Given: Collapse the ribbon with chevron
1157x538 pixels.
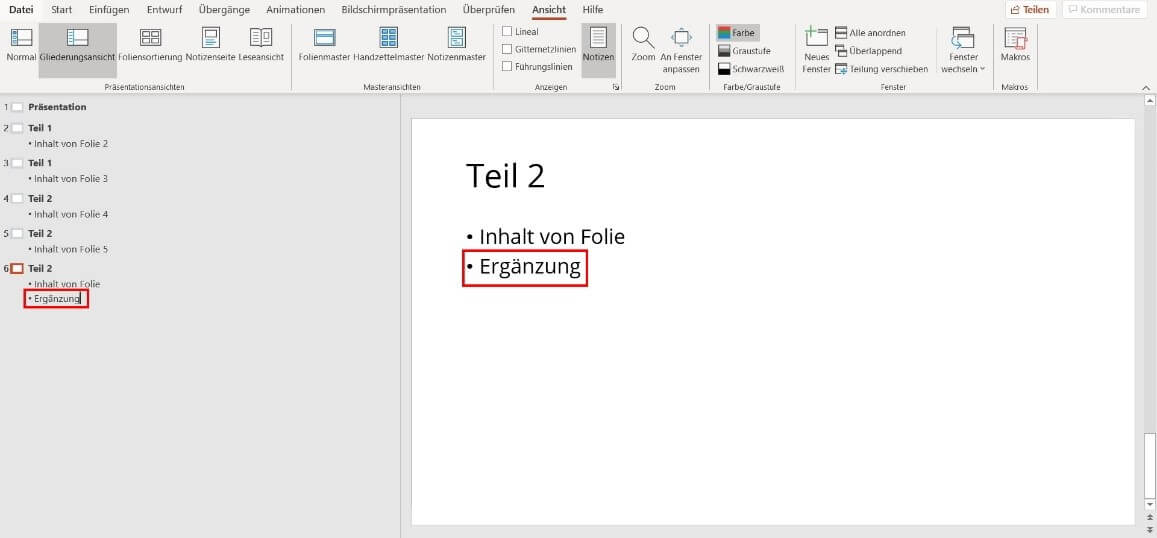Looking at the screenshot, I should (1146, 87).
